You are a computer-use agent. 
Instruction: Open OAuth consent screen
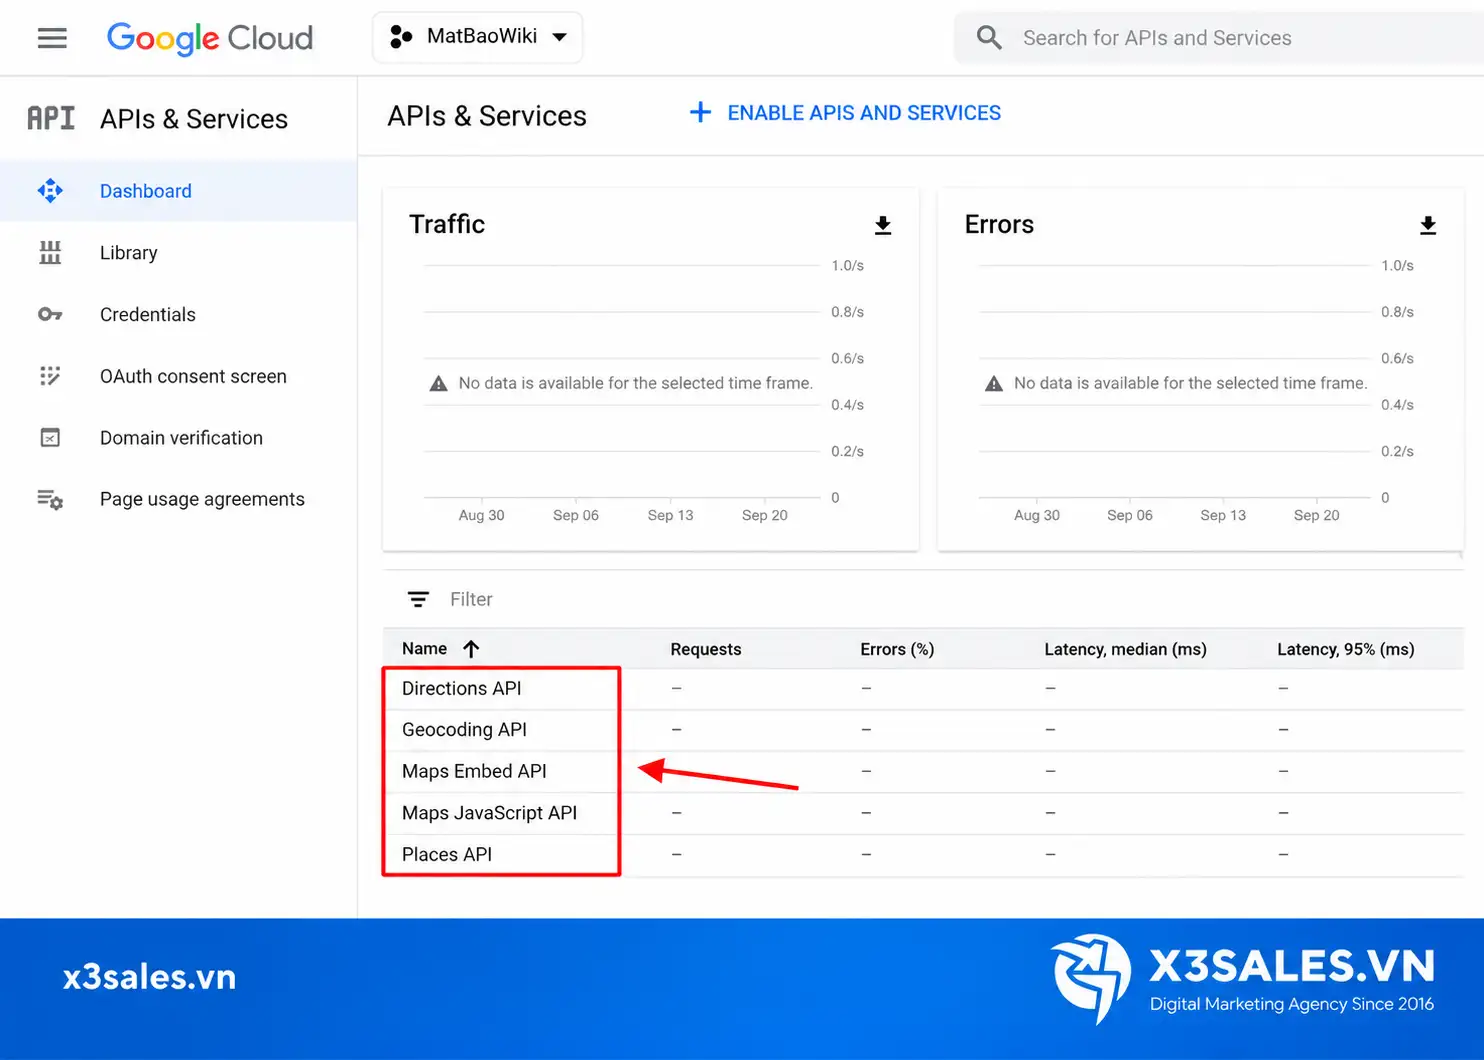click(193, 376)
